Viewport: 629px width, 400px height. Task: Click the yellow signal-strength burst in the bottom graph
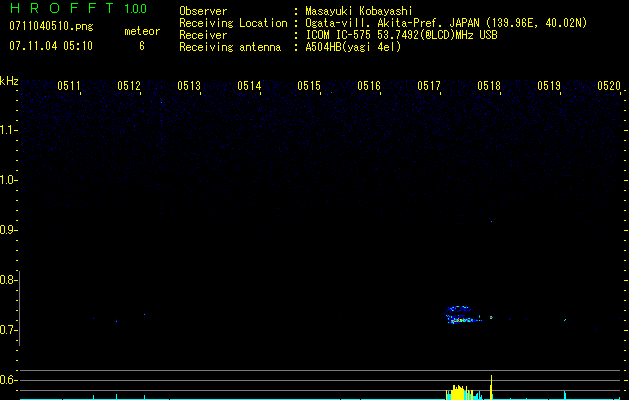460,392
